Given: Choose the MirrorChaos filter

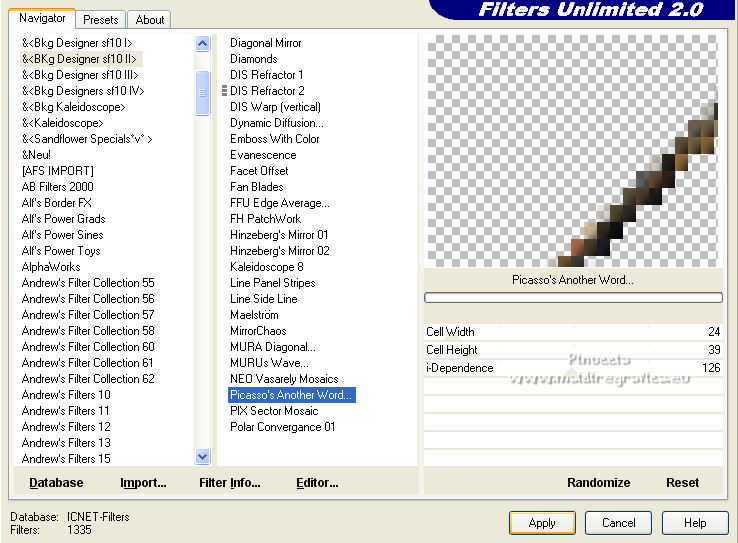Looking at the screenshot, I should coord(258,331).
